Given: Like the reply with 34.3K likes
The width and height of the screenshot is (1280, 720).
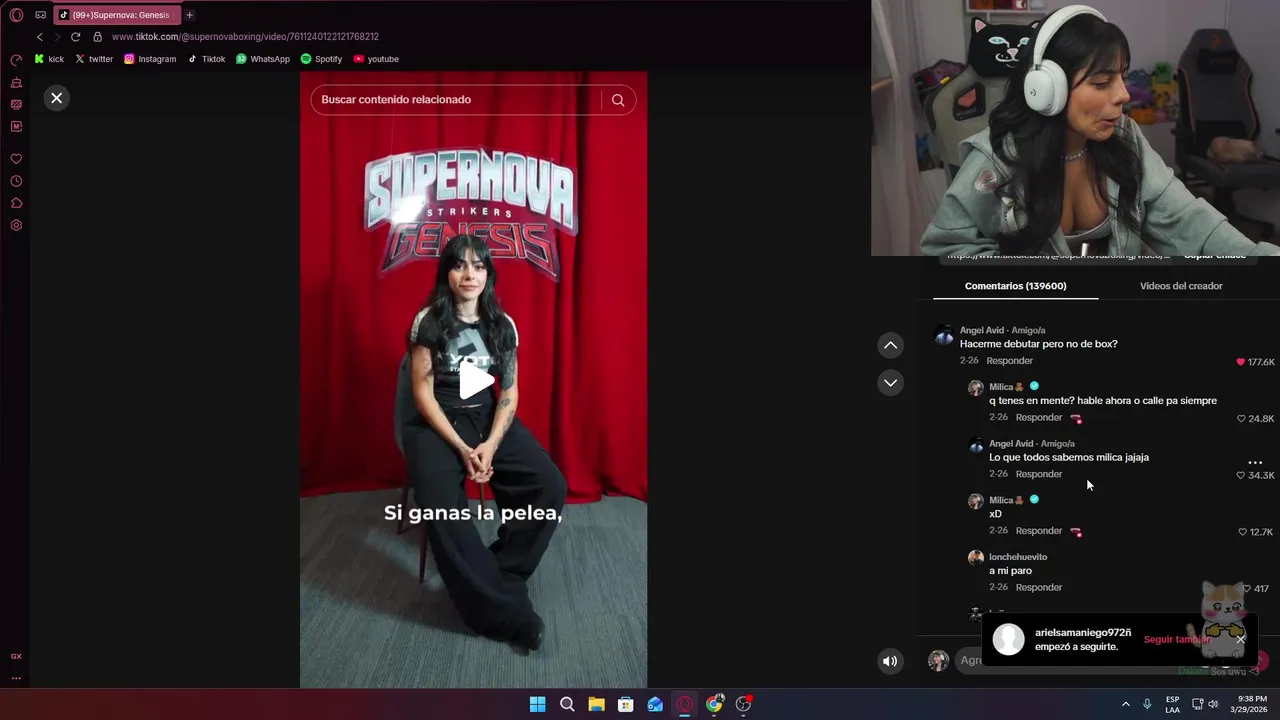Looking at the screenshot, I should 1241,475.
